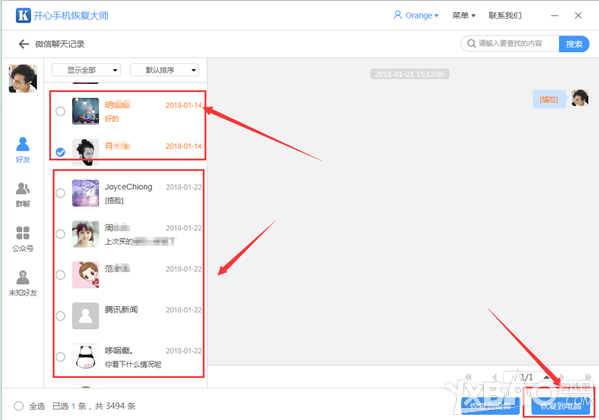Click the back arrow beside 微信聊天记录
This screenshot has width=599, height=420.
24,44
